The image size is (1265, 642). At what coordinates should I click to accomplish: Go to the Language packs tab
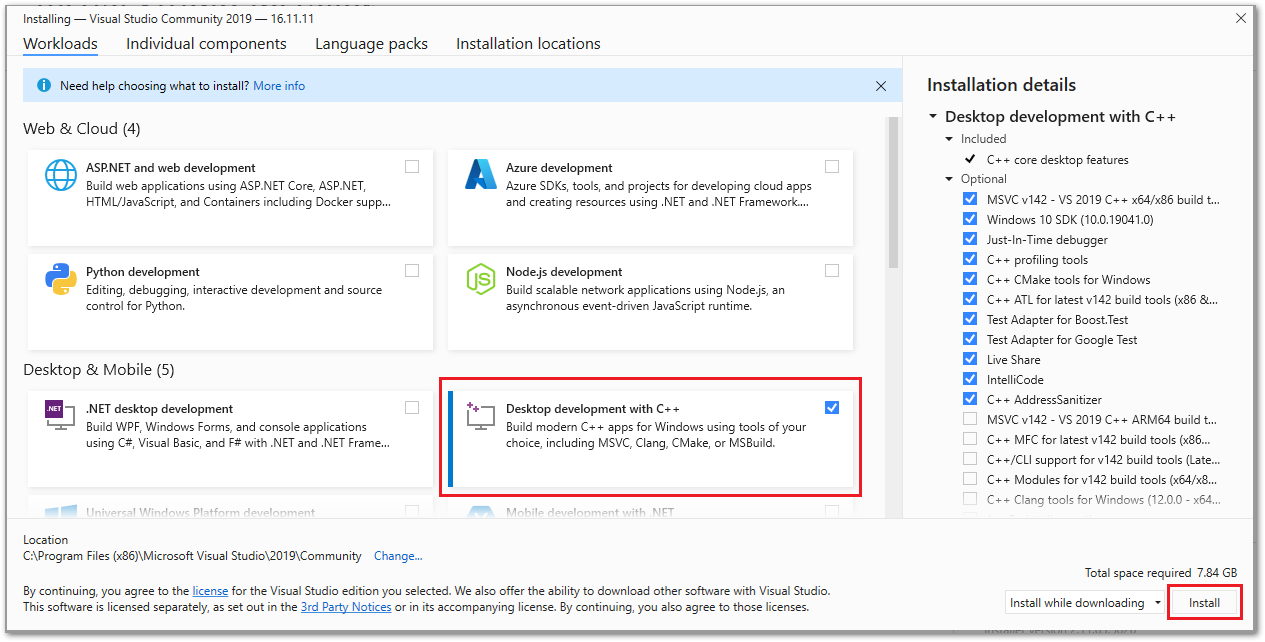click(371, 44)
